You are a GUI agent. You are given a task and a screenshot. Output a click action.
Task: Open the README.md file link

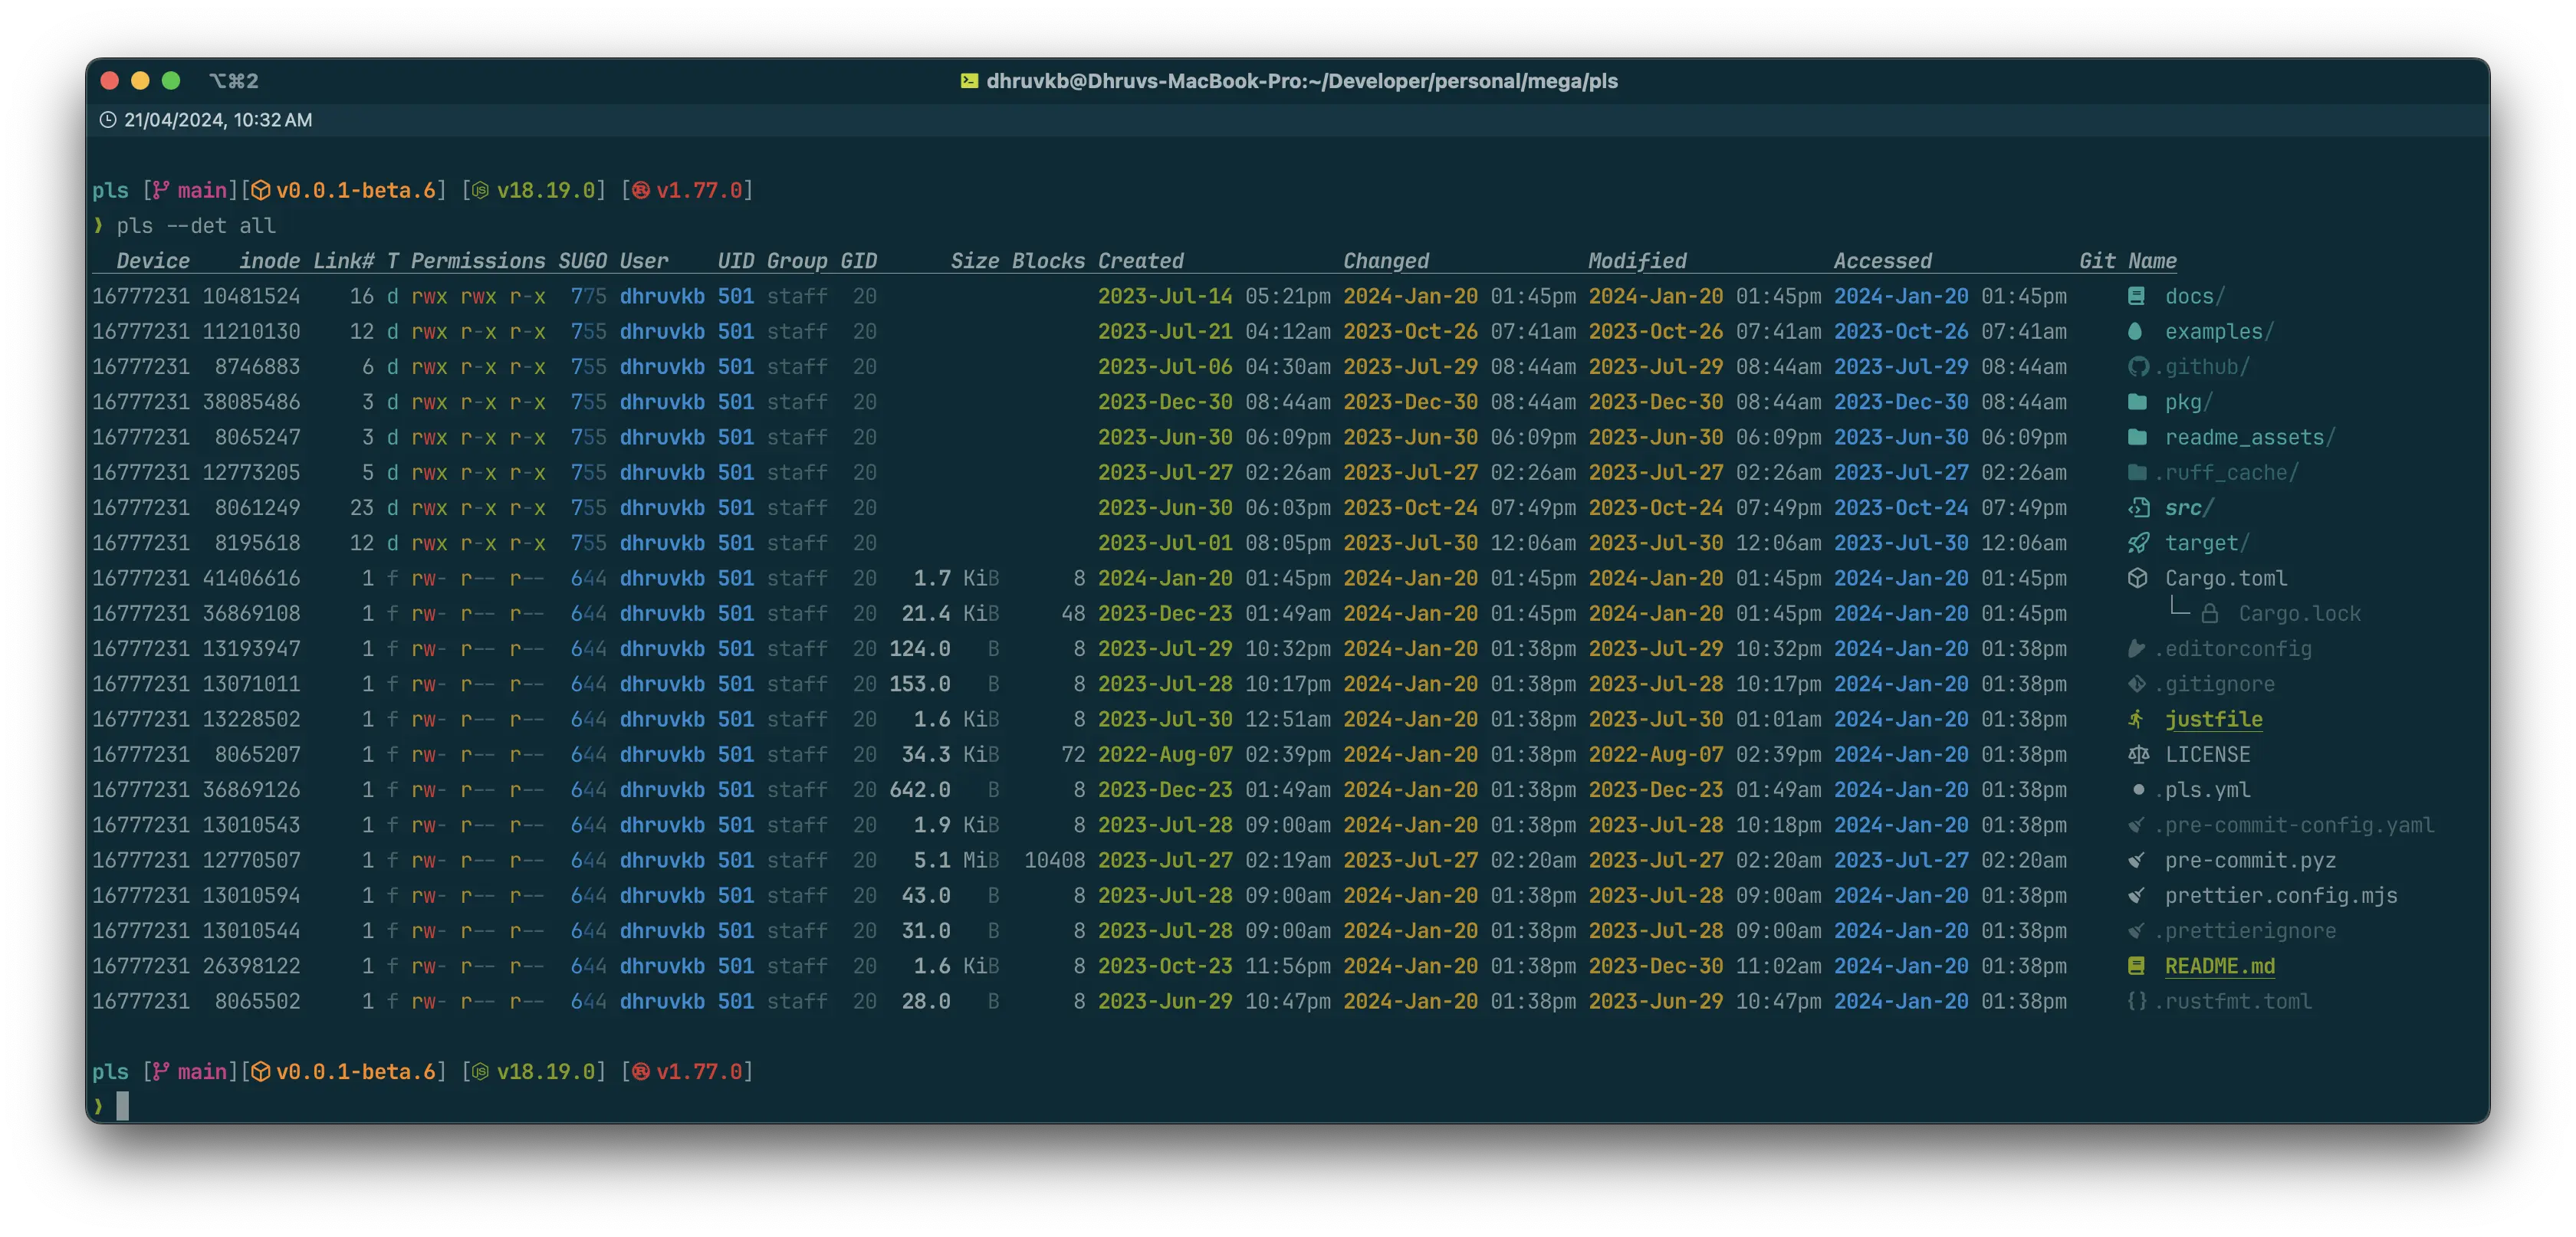click(x=2219, y=966)
